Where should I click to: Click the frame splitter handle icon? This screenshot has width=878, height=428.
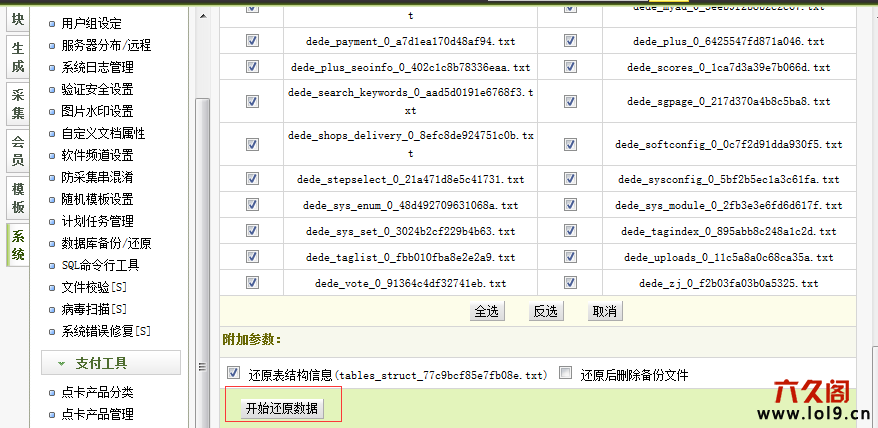(202, 367)
